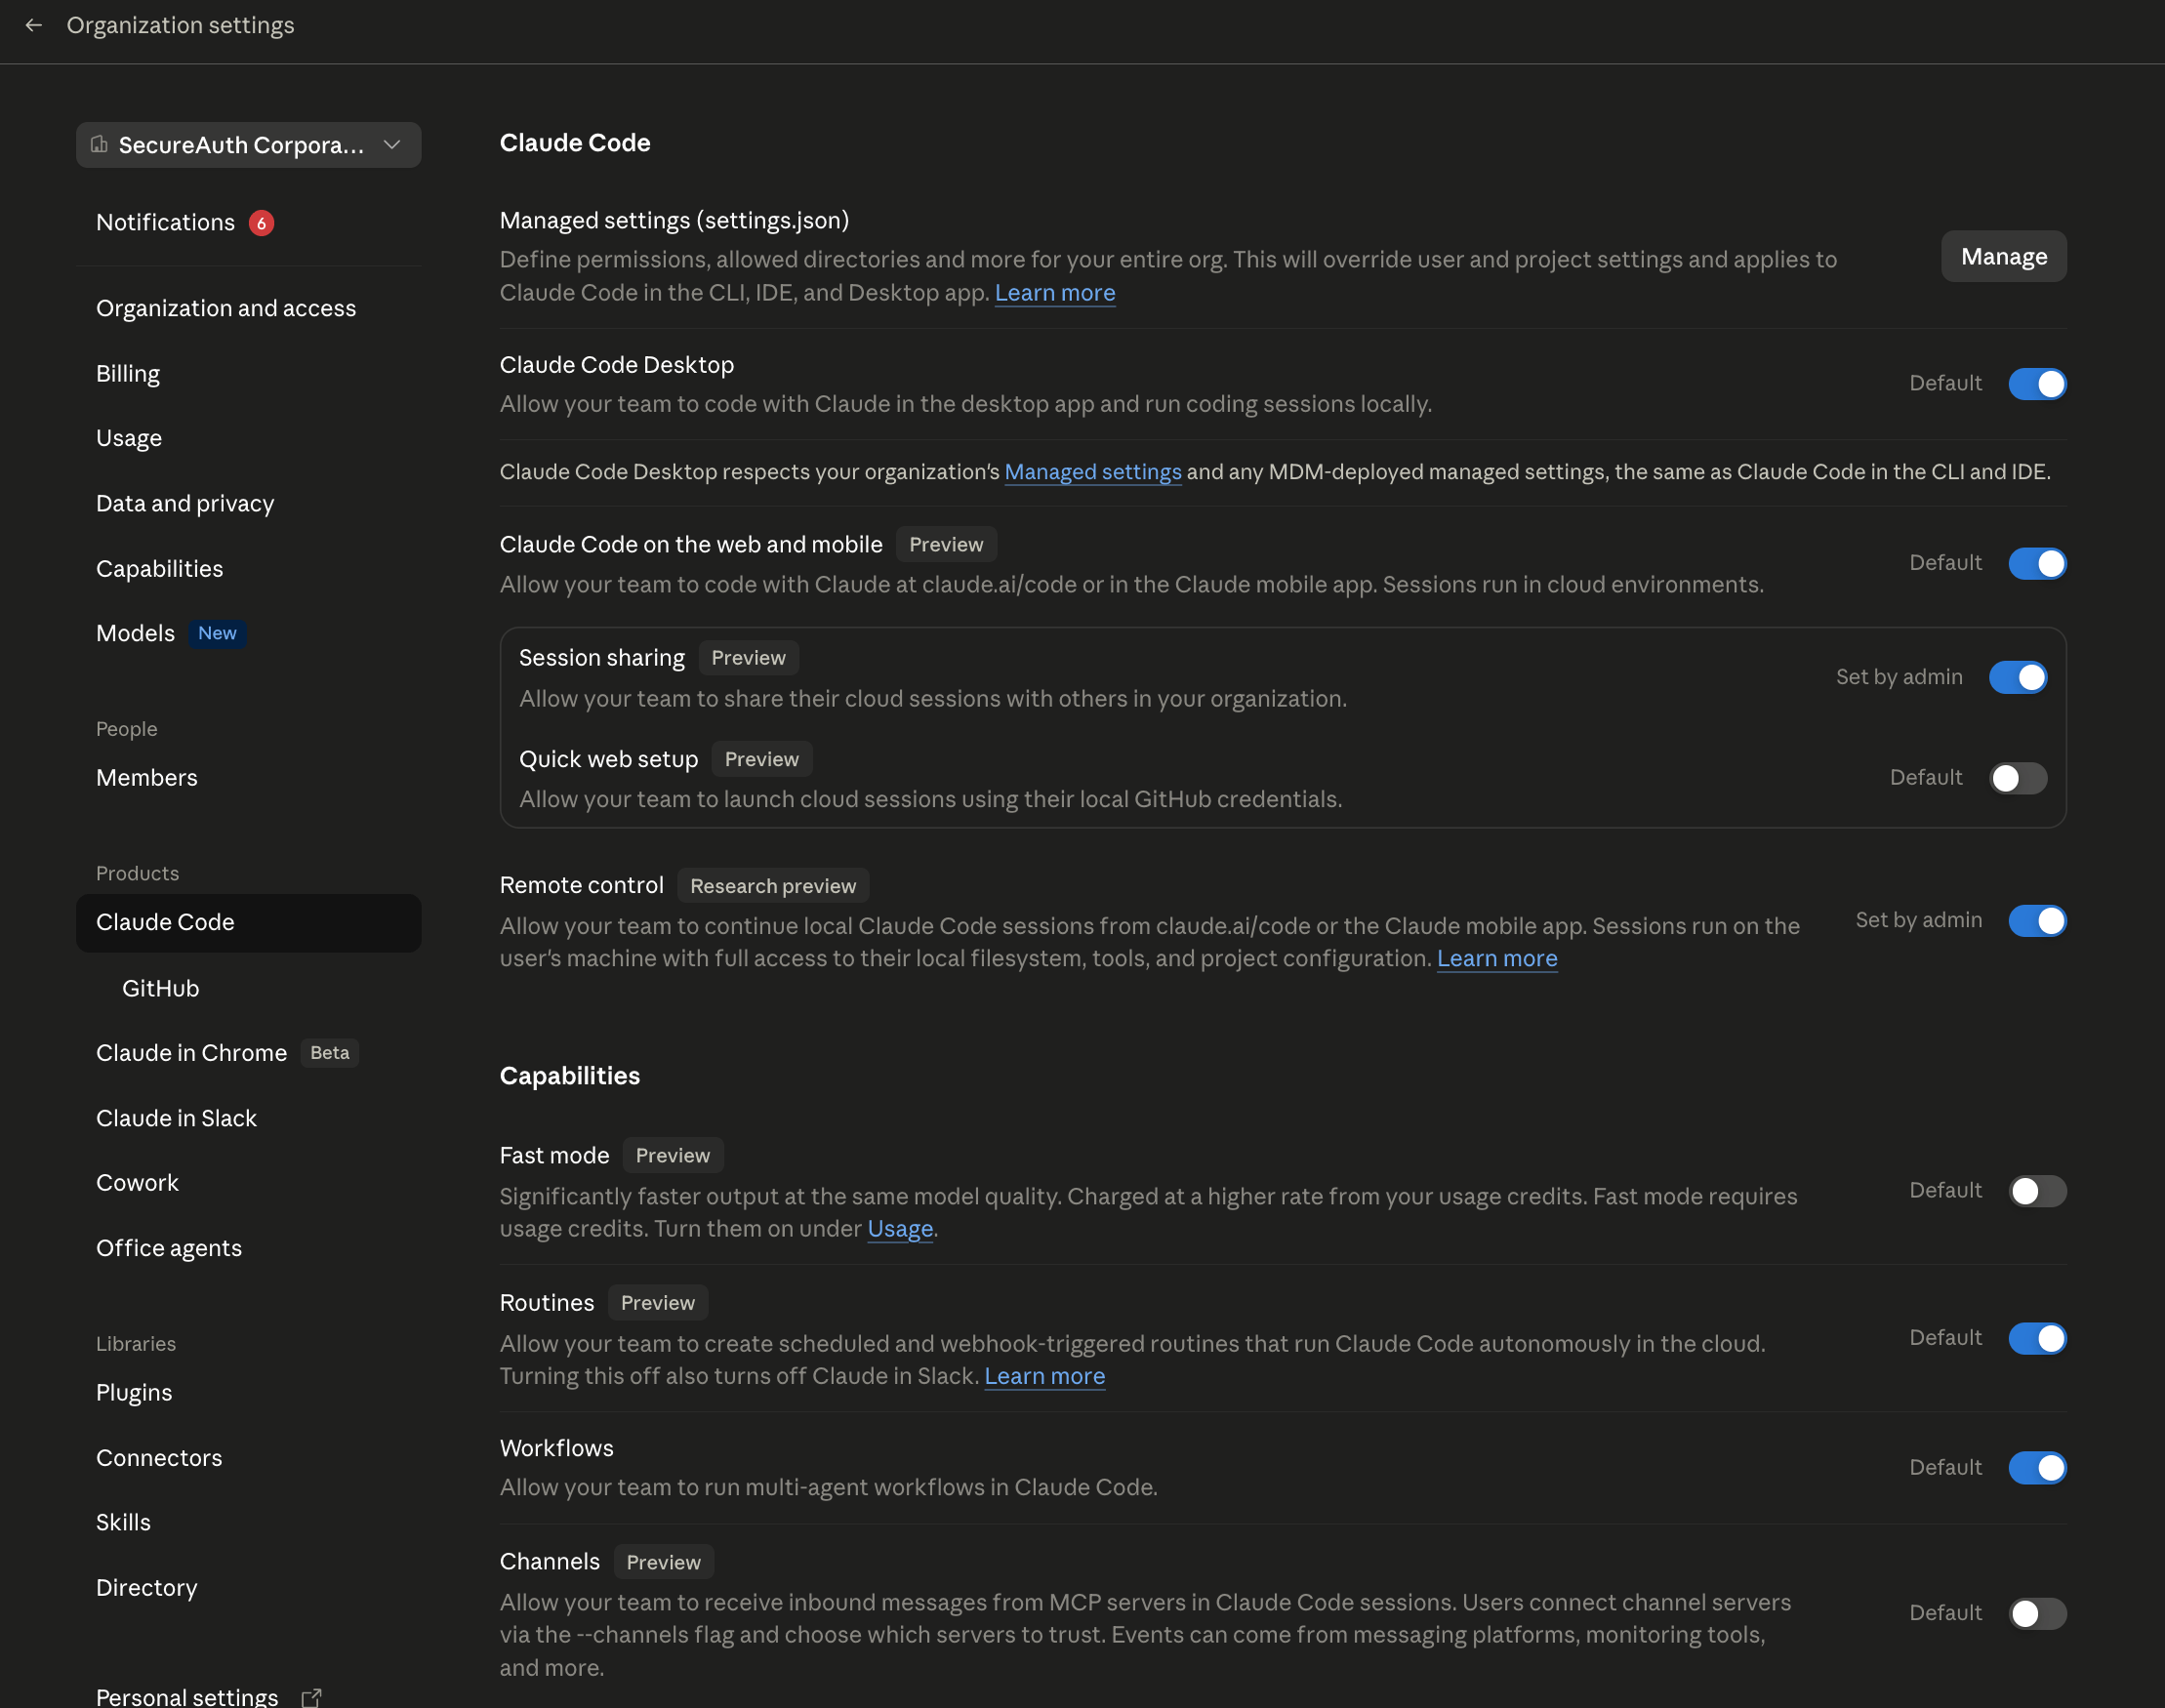Toggle the Routines switch
The width and height of the screenshot is (2165, 1708).
tap(2037, 1338)
